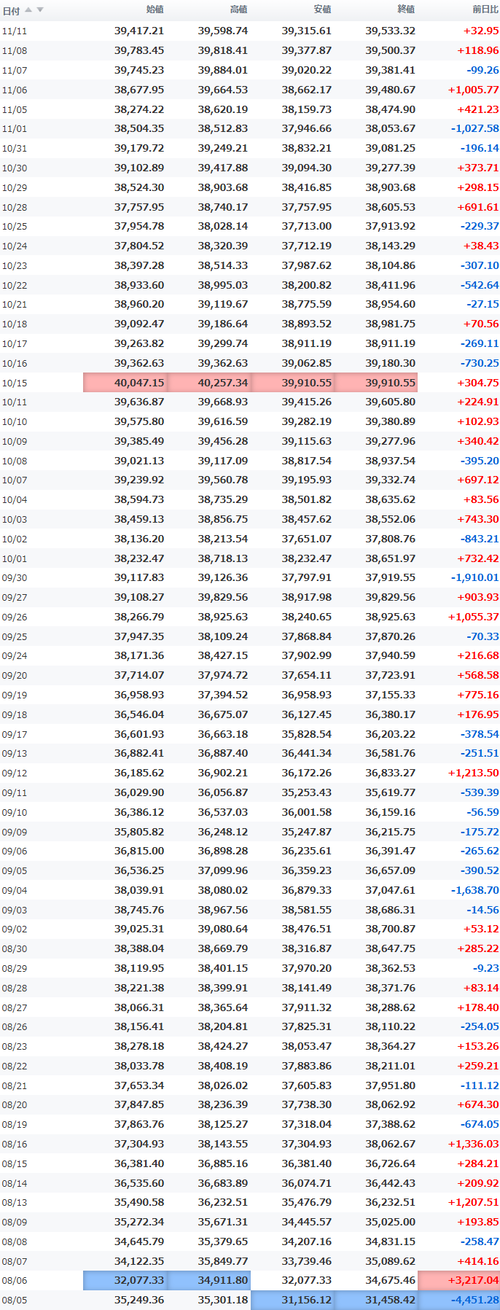Select the -99.26 change on 11/07

coord(482,70)
